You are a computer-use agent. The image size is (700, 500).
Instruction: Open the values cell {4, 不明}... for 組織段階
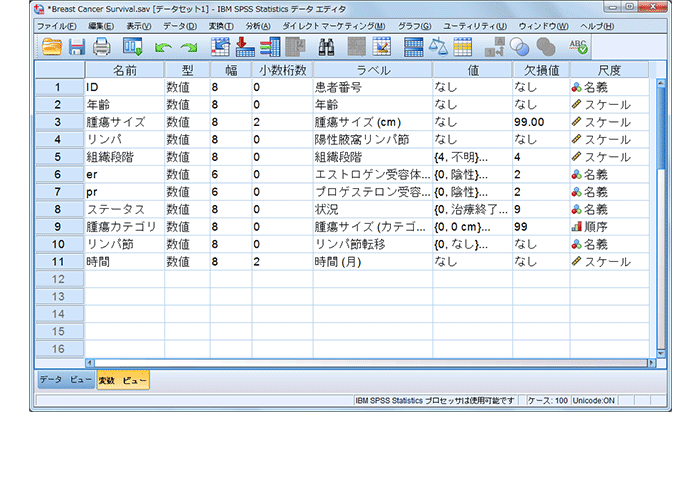472,157
